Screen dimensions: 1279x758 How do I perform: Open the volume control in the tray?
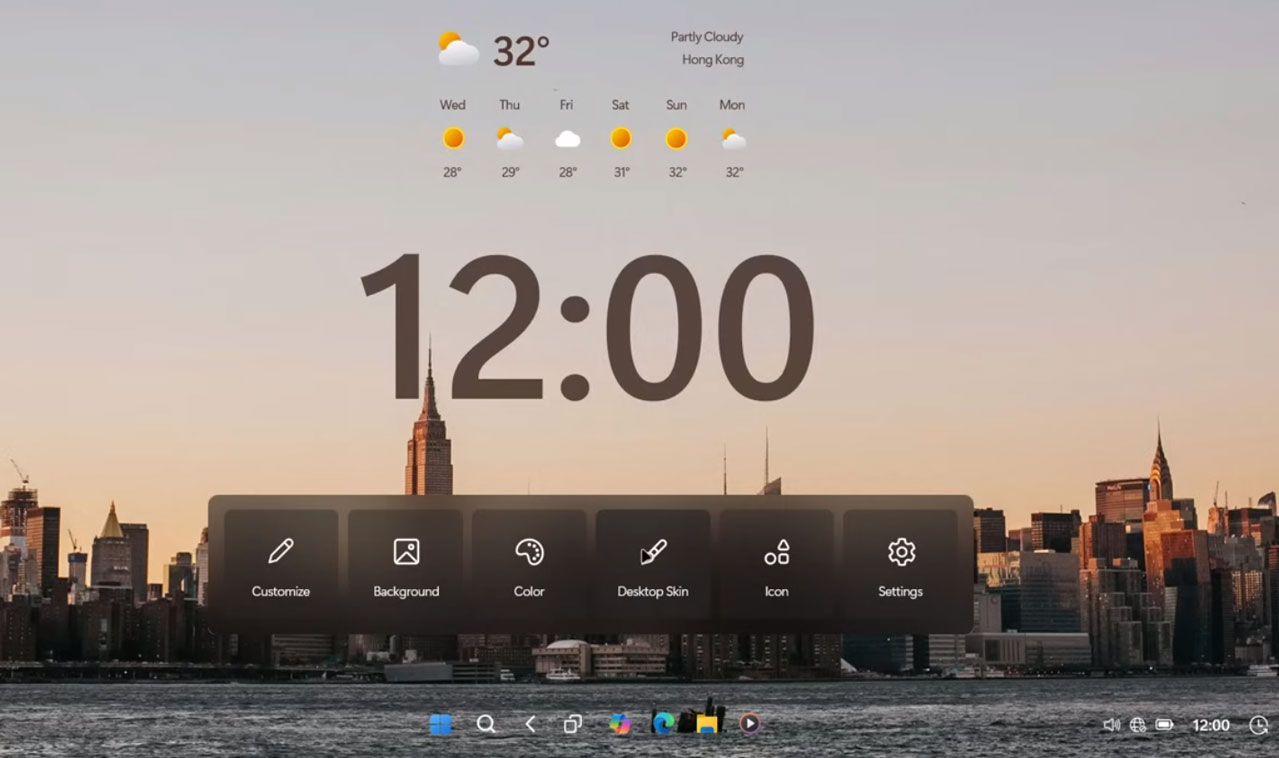[1113, 725]
